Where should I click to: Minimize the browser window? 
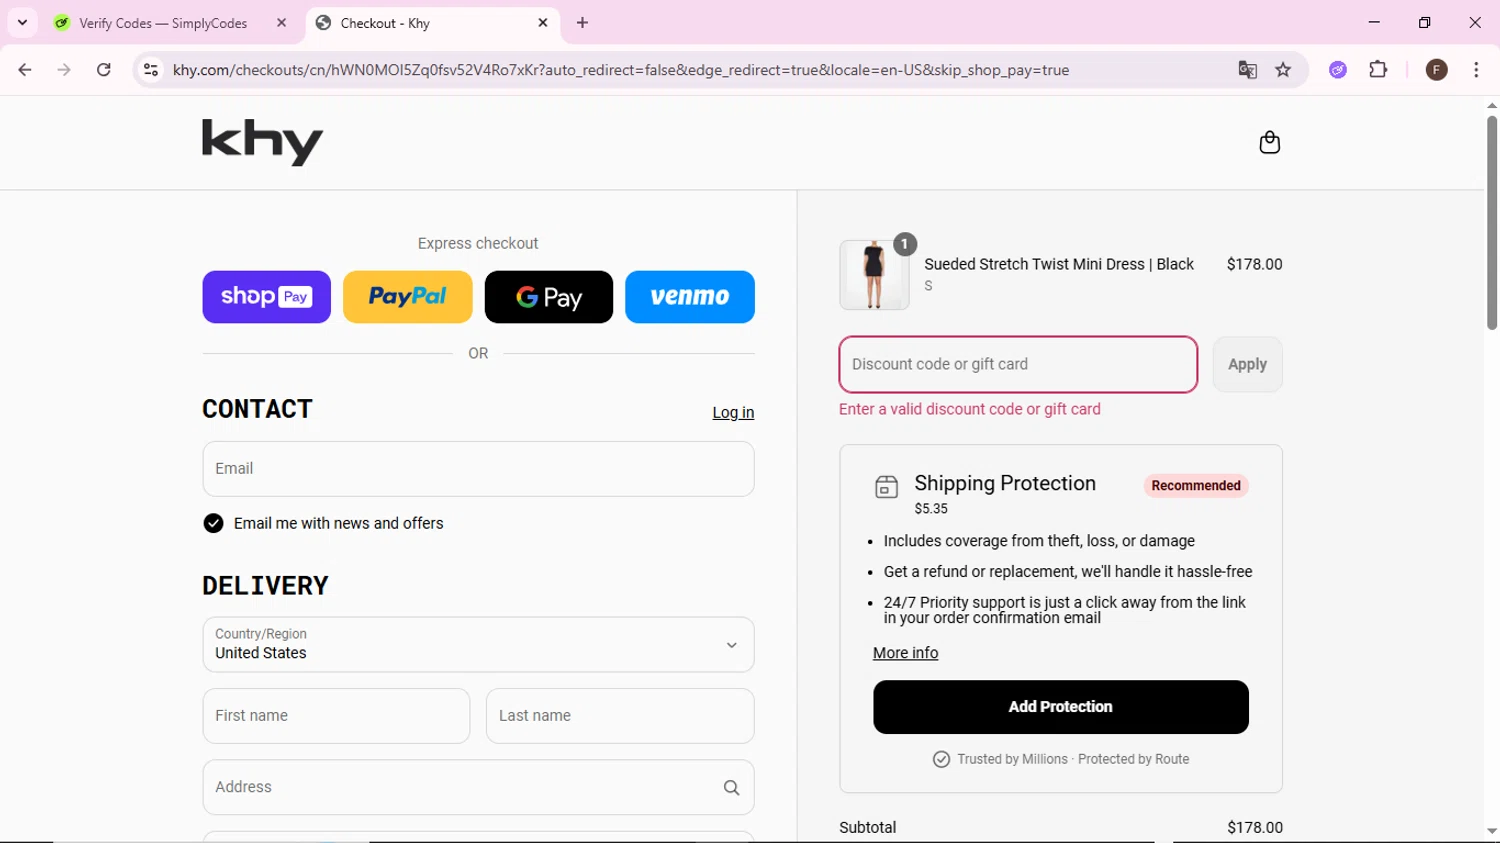(x=1374, y=23)
